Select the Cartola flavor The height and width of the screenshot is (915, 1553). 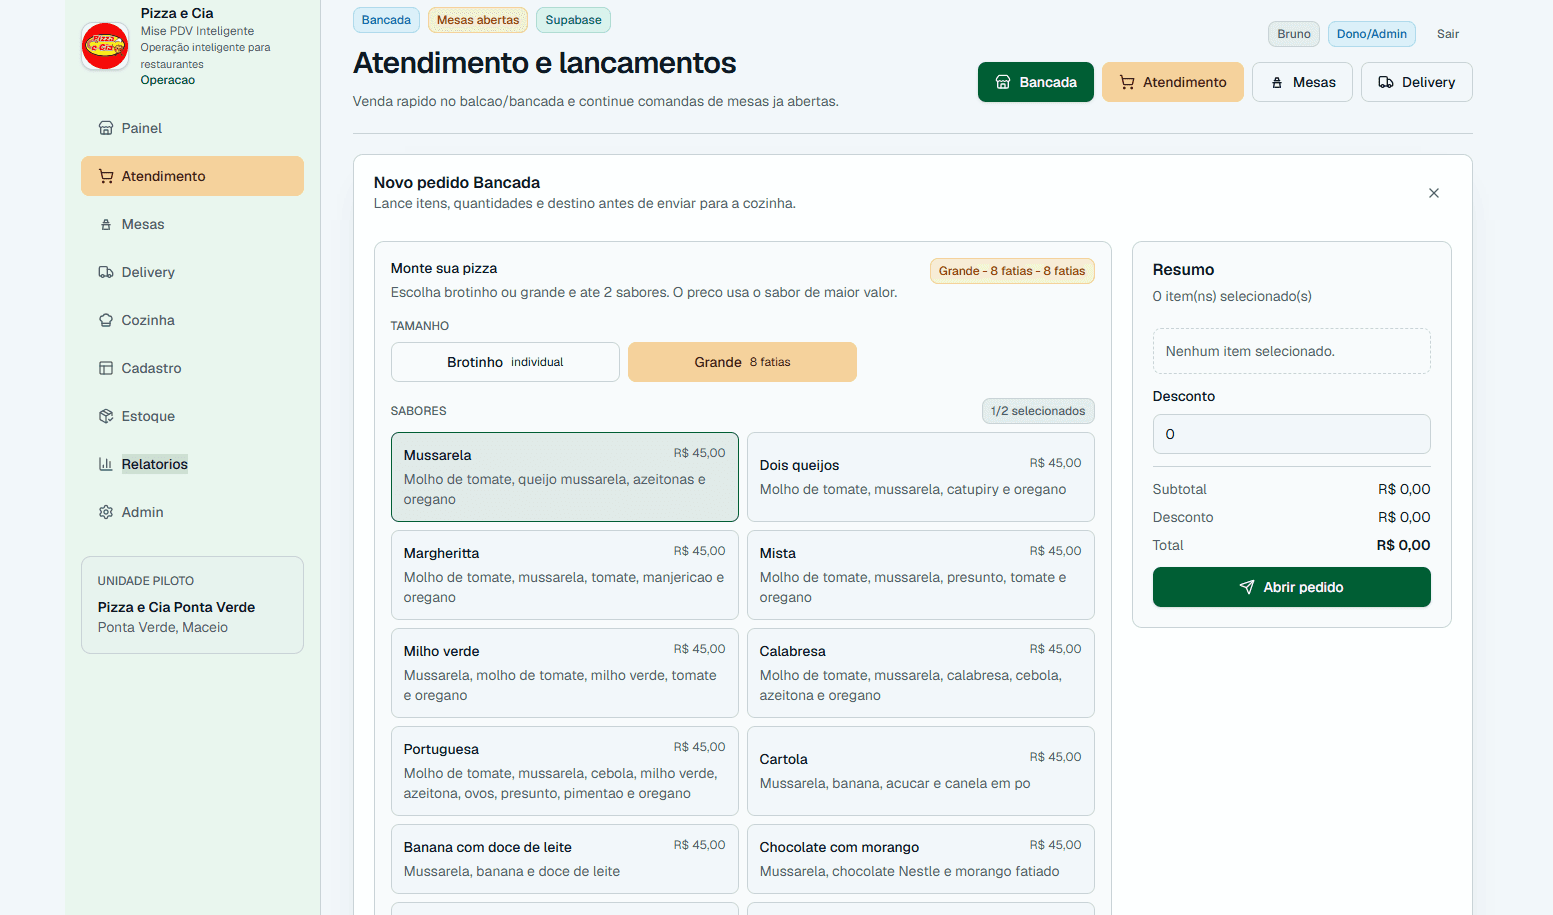point(921,771)
